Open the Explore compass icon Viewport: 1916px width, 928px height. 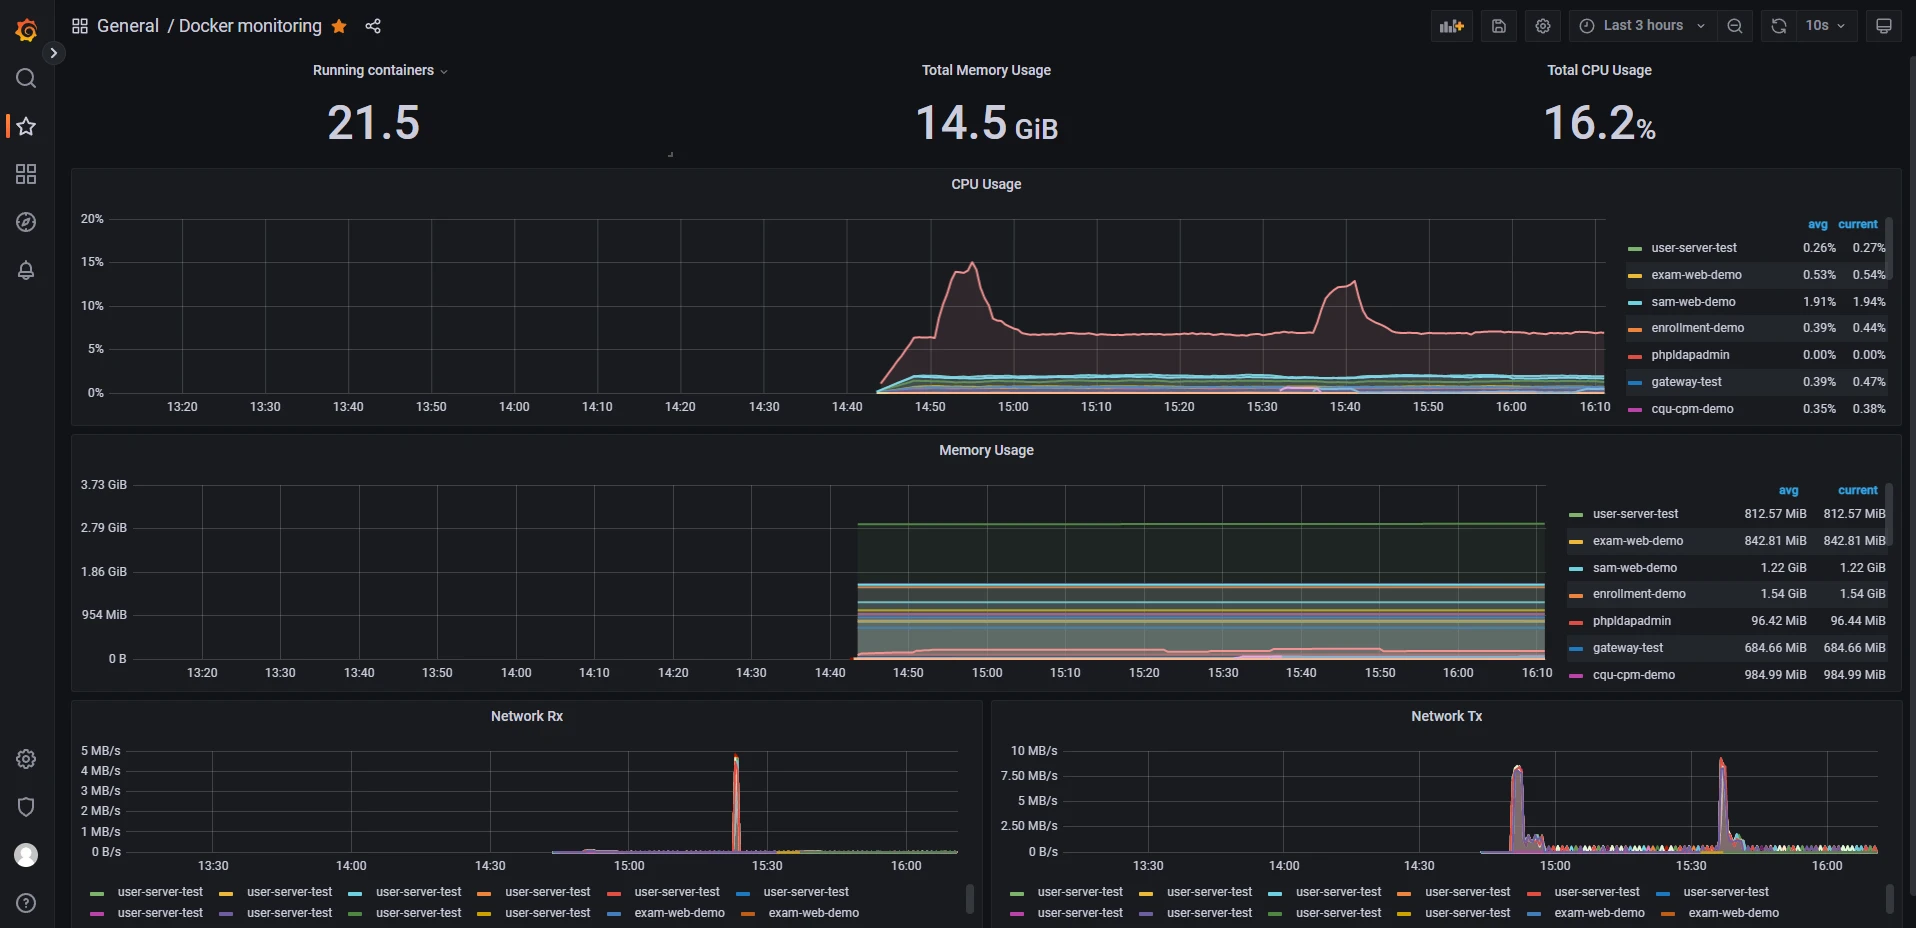tap(26, 222)
